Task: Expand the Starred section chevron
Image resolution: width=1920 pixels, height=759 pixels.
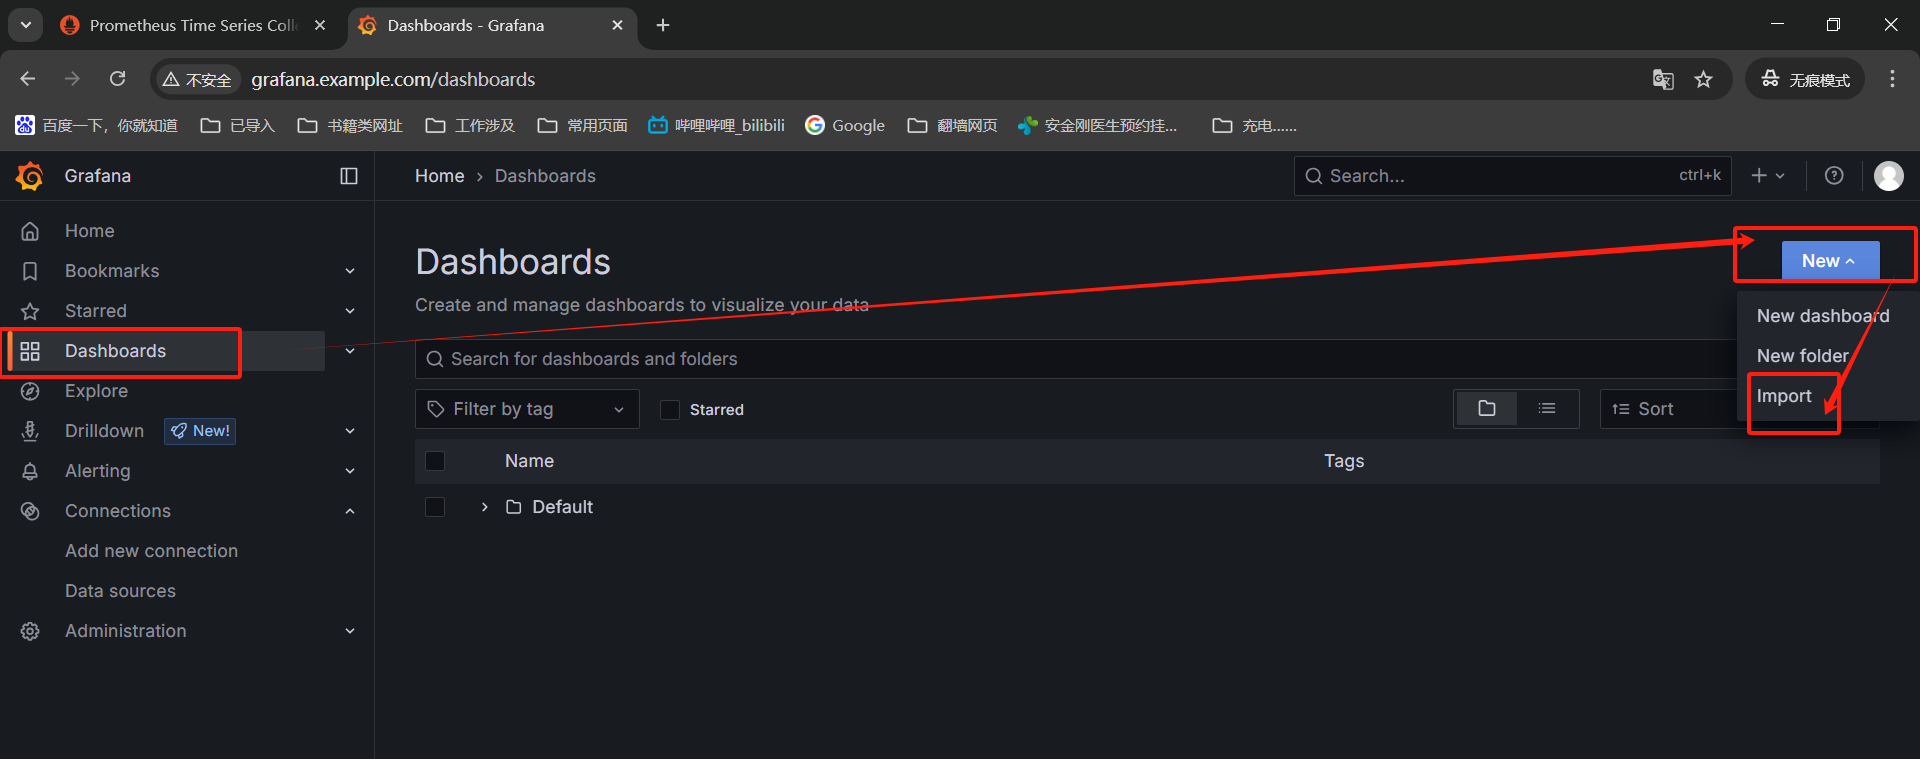Action: pyautogui.click(x=350, y=311)
